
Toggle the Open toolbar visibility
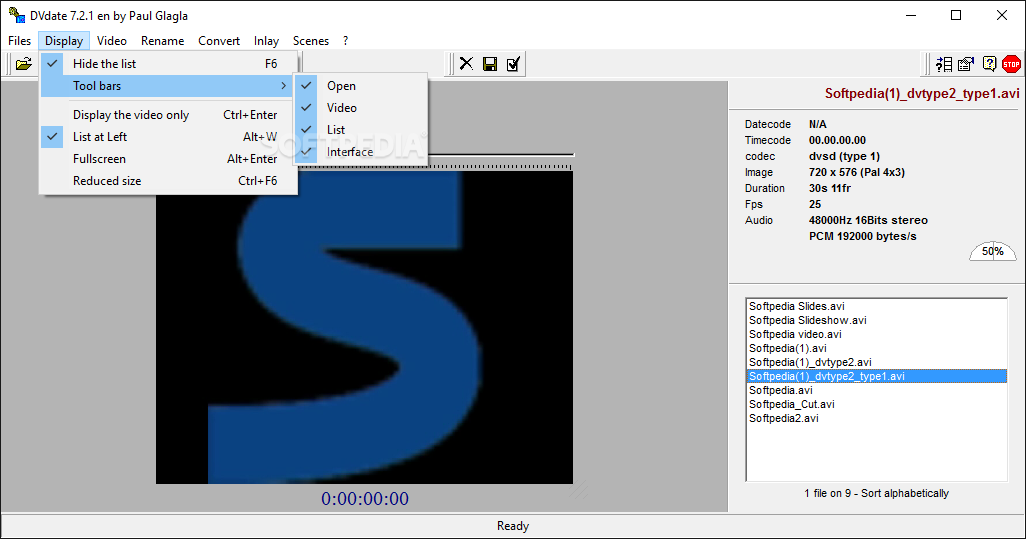coord(362,86)
